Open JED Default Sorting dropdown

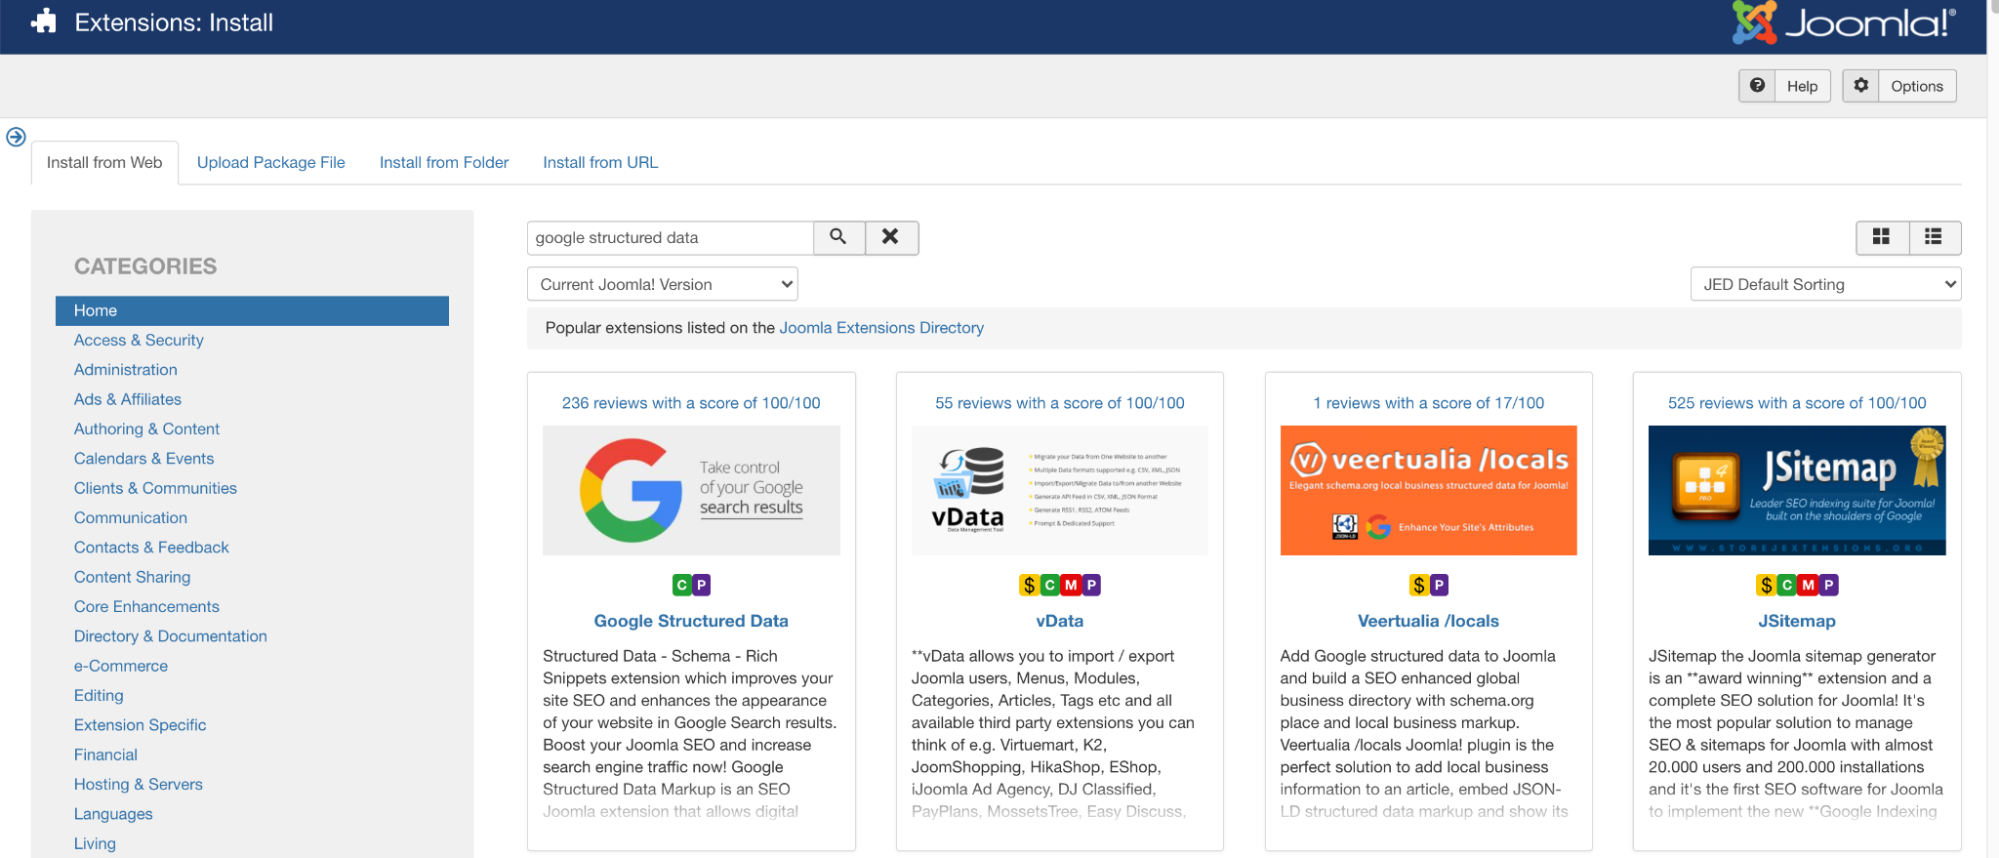[1825, 284]
